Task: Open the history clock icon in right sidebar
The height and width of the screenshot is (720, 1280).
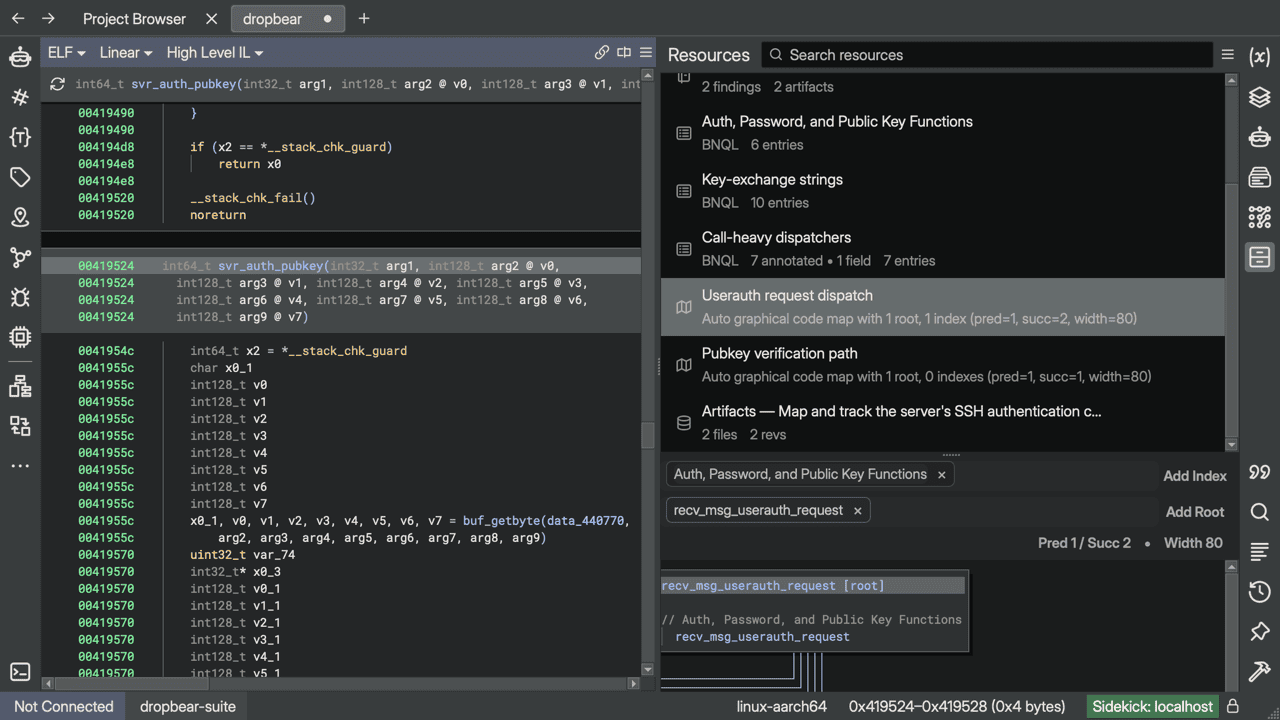Action: point(1260,592)
